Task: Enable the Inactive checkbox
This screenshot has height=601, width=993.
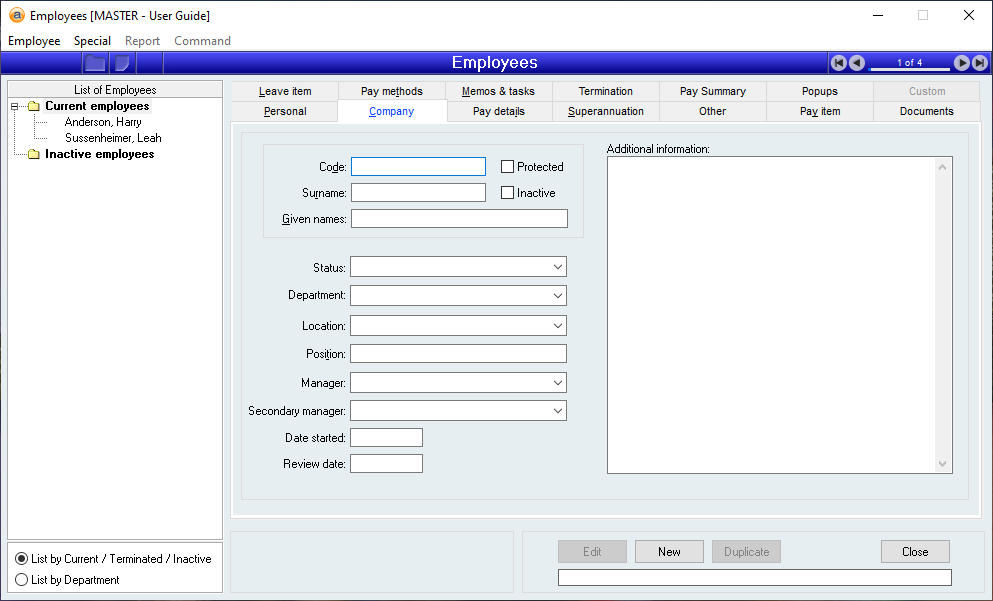Action: pos(508,193)
